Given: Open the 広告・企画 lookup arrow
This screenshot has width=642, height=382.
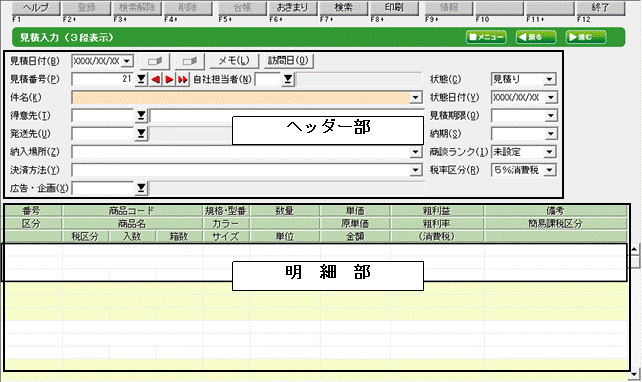Looking at the screenshot, I should (141, 188).
